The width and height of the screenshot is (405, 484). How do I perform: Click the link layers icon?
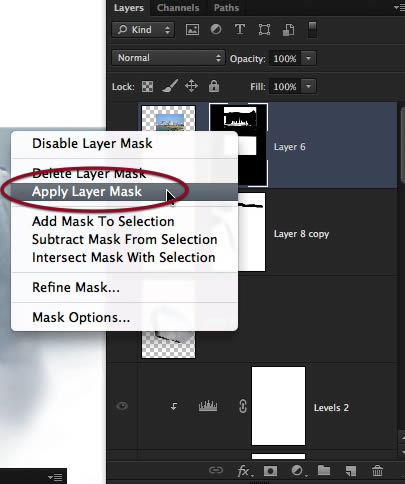click(x=216, y=470)
